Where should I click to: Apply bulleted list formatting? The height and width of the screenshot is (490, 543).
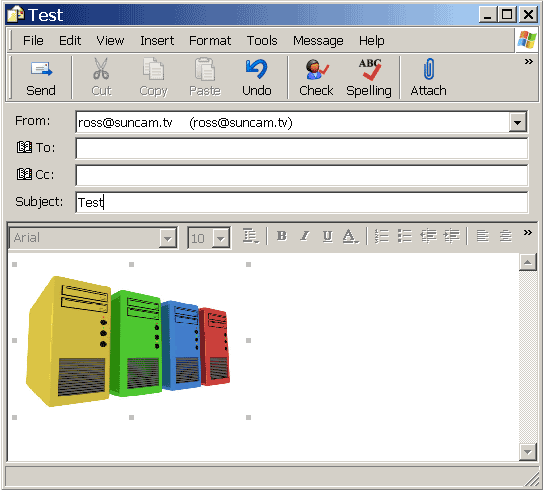point(404,236)
